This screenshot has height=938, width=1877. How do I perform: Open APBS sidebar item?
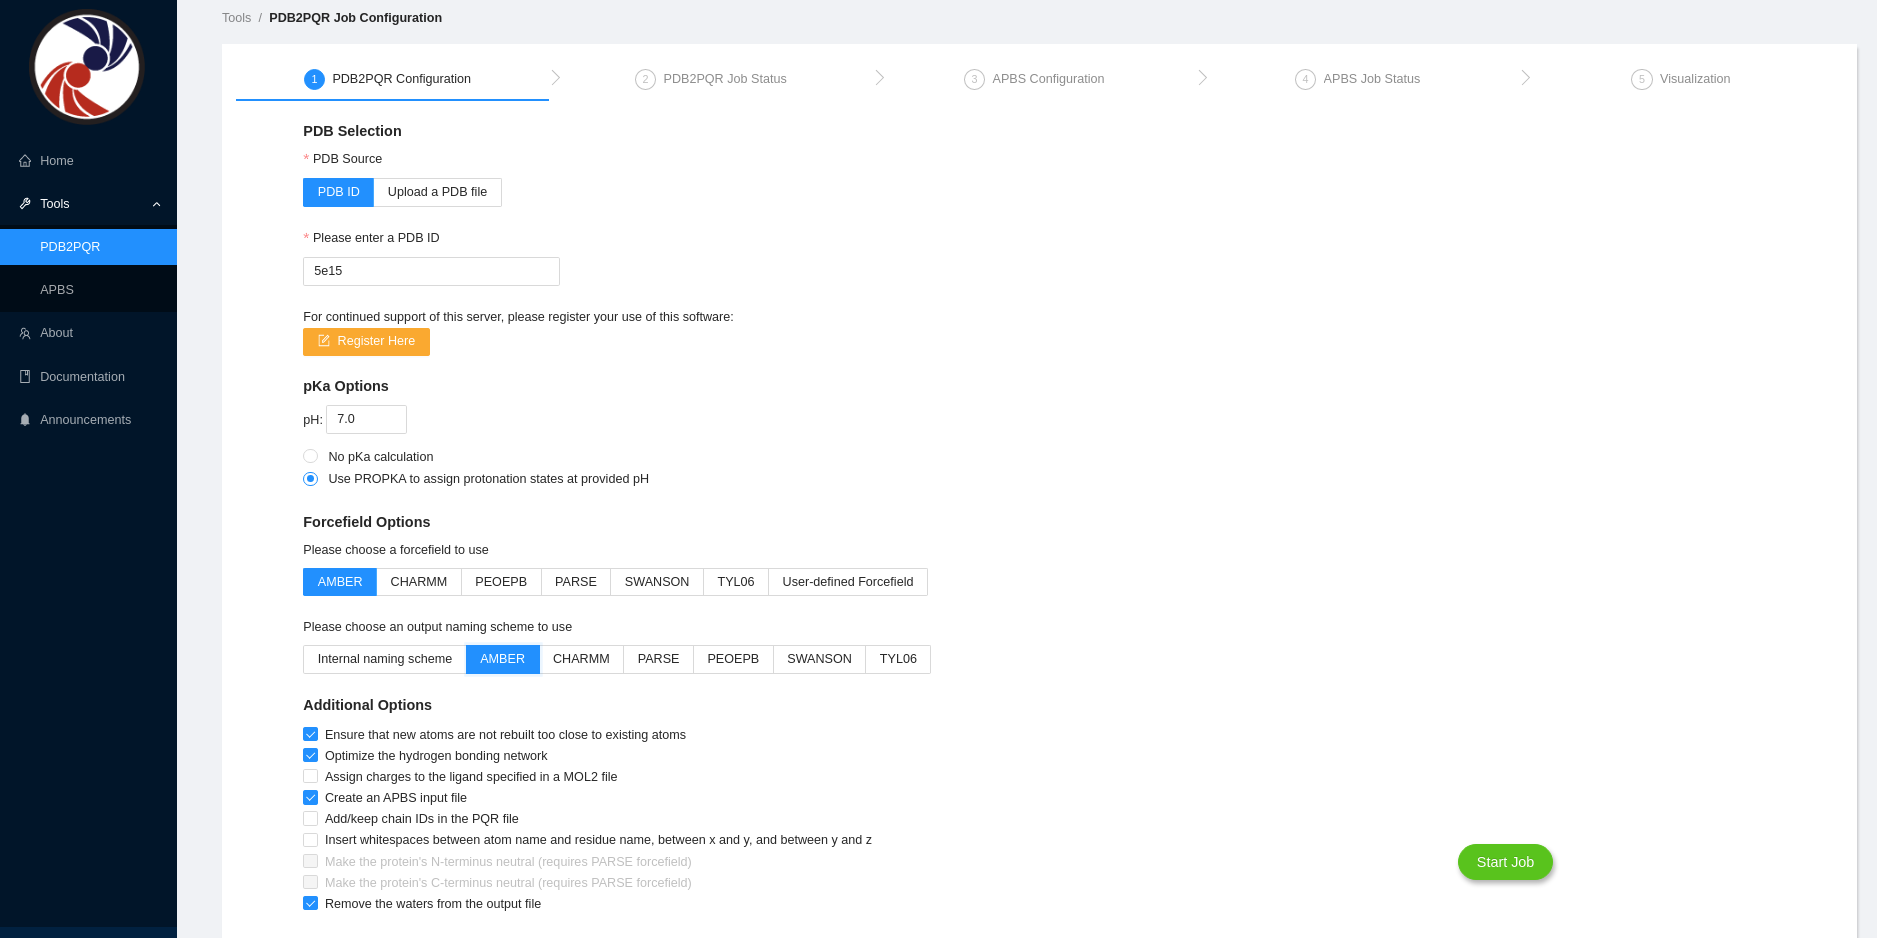click(88, 290)
